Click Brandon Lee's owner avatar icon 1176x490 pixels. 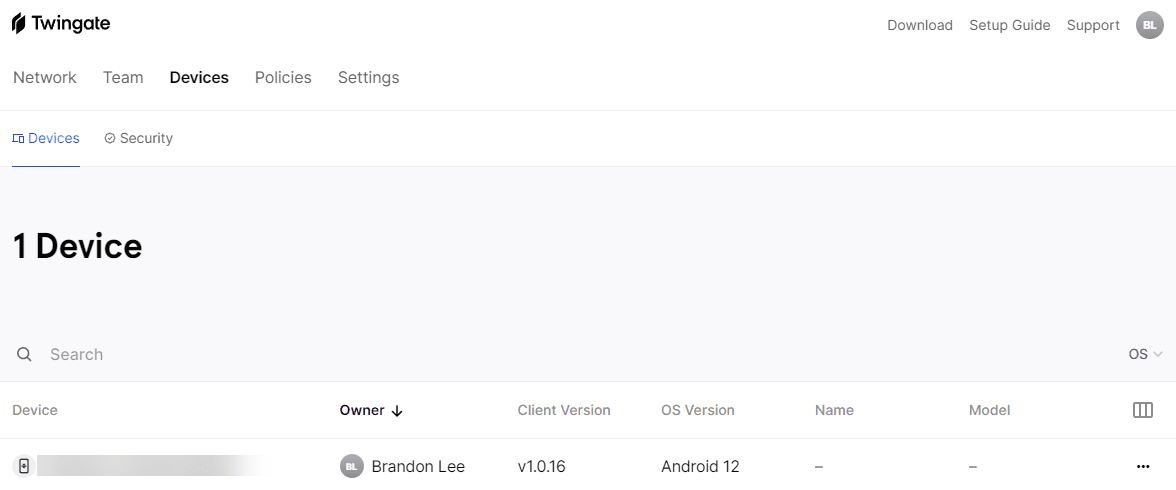(351, 466)
